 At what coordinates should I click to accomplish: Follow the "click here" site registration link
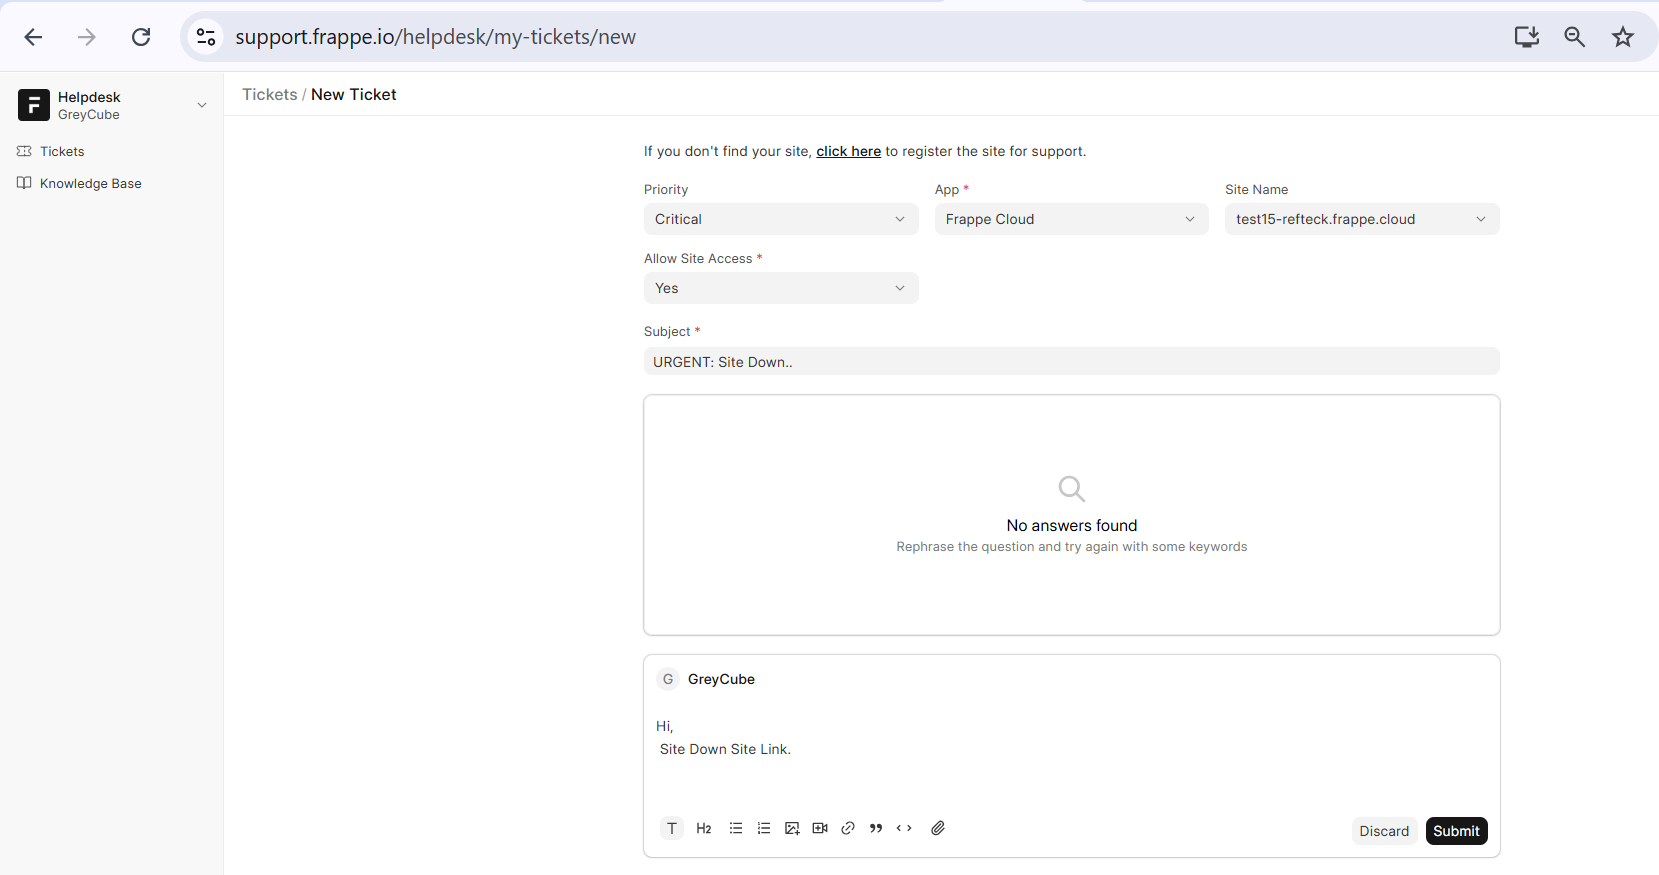848,151
